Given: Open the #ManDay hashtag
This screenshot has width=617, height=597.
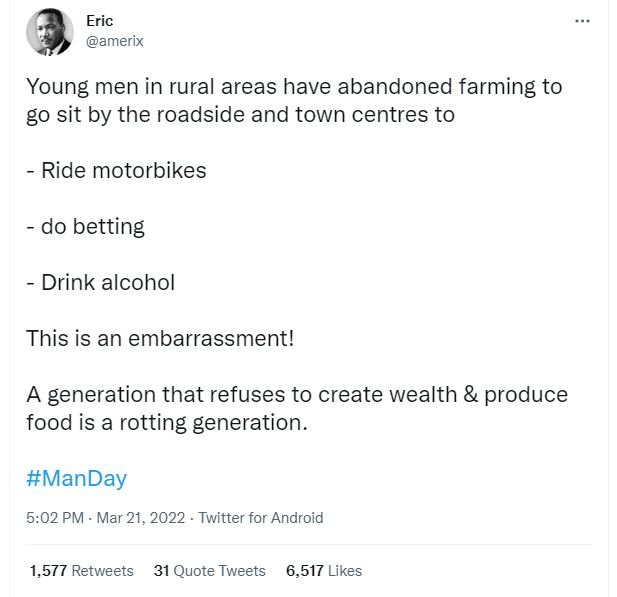Looking at the screenshot, I should 77,478.
